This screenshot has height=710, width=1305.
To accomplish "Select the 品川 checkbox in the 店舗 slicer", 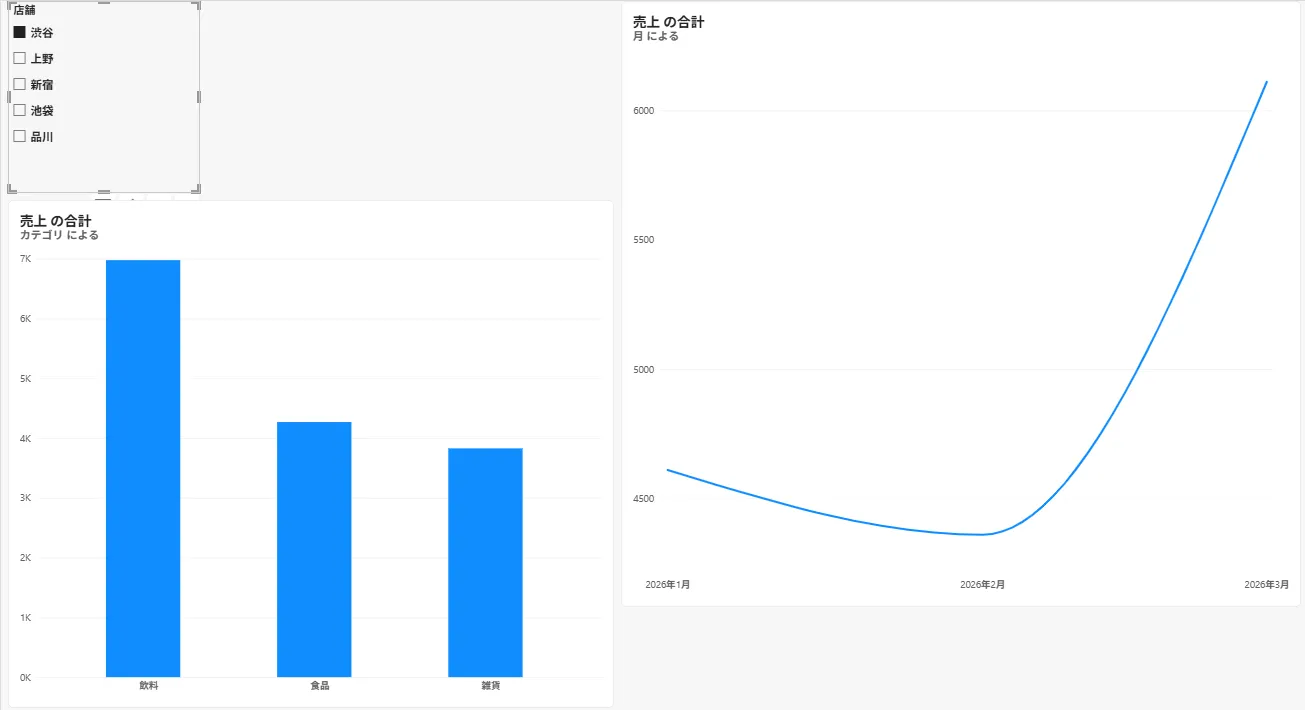I will [19, 137].
